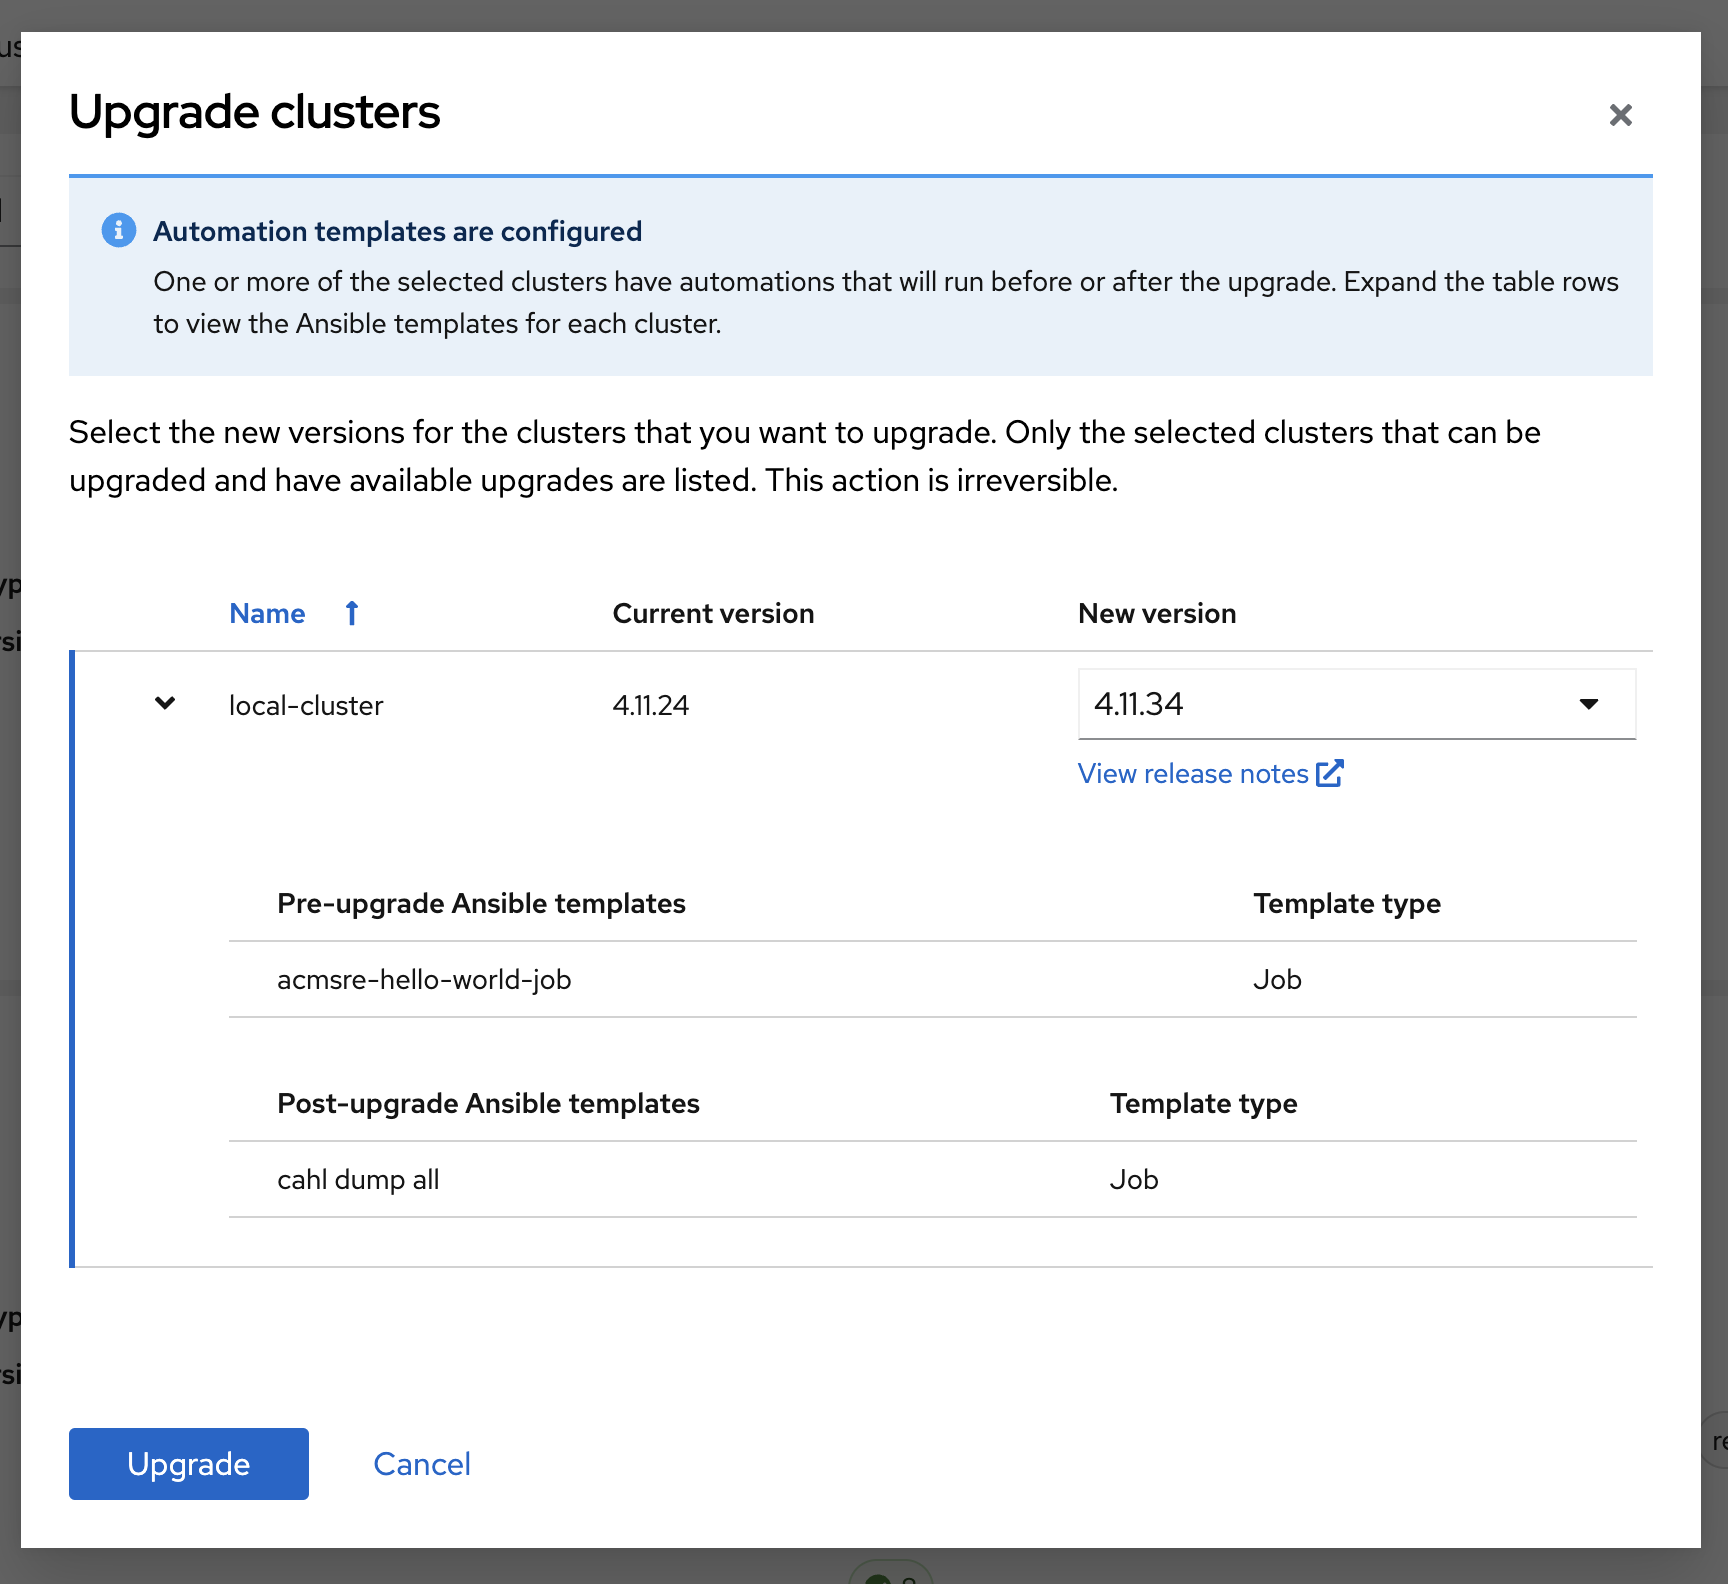The image size is (1728, 1584).
Task: Click the external link icon after release notes
Action: (x=1329, y=773)
